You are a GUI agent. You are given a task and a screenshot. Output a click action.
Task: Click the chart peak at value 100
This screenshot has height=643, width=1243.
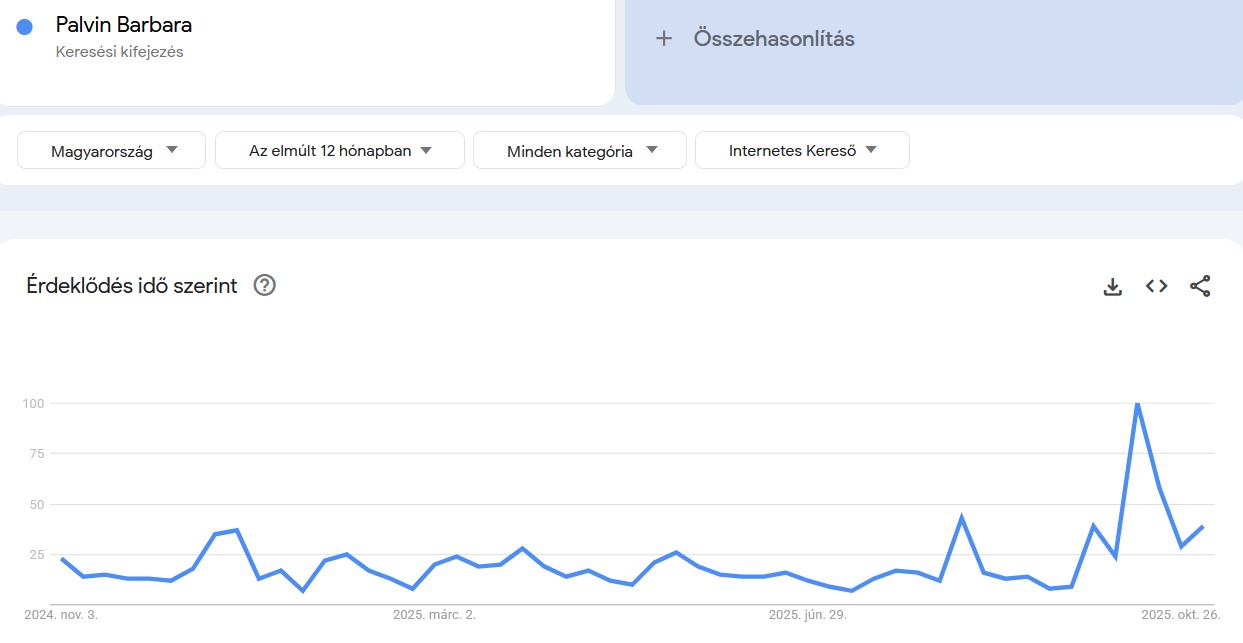pos(1136,404)
